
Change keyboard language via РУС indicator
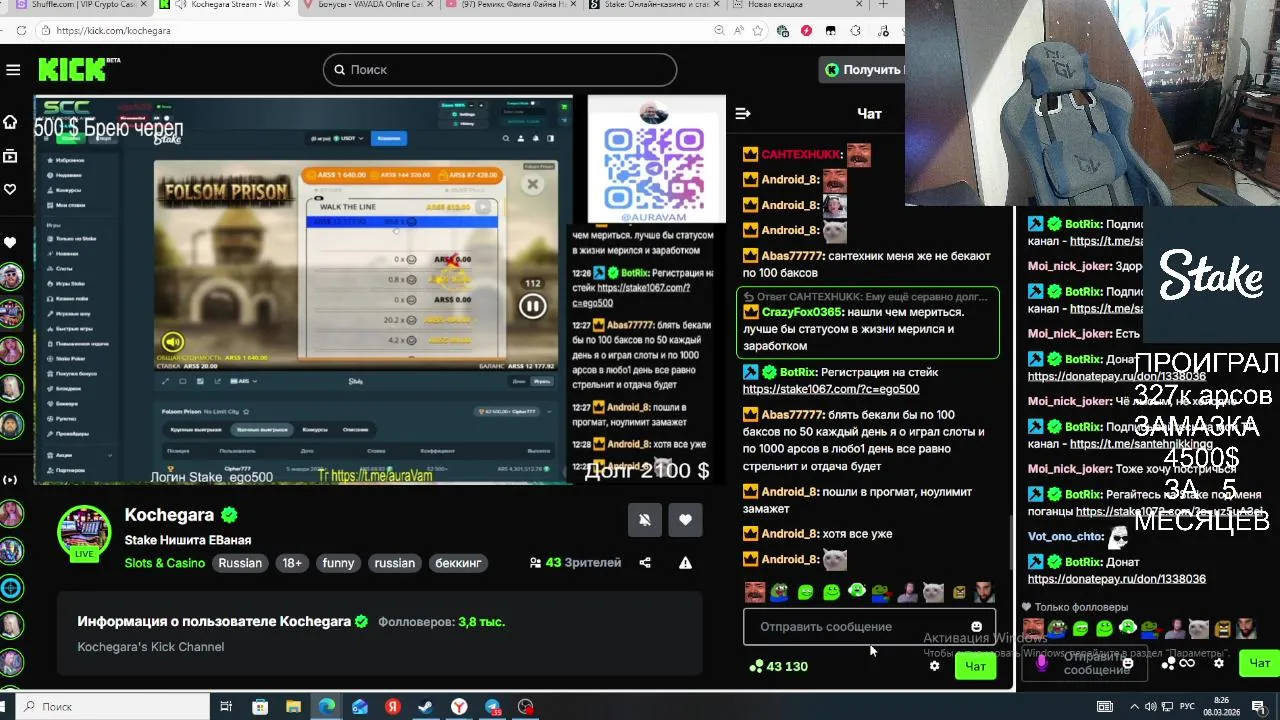pyautogui.click(x=1188, y=707)
